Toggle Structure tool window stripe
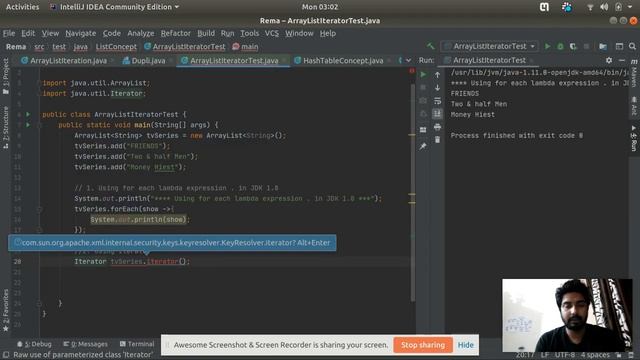 pyautogui.click(x=6, y=127)
